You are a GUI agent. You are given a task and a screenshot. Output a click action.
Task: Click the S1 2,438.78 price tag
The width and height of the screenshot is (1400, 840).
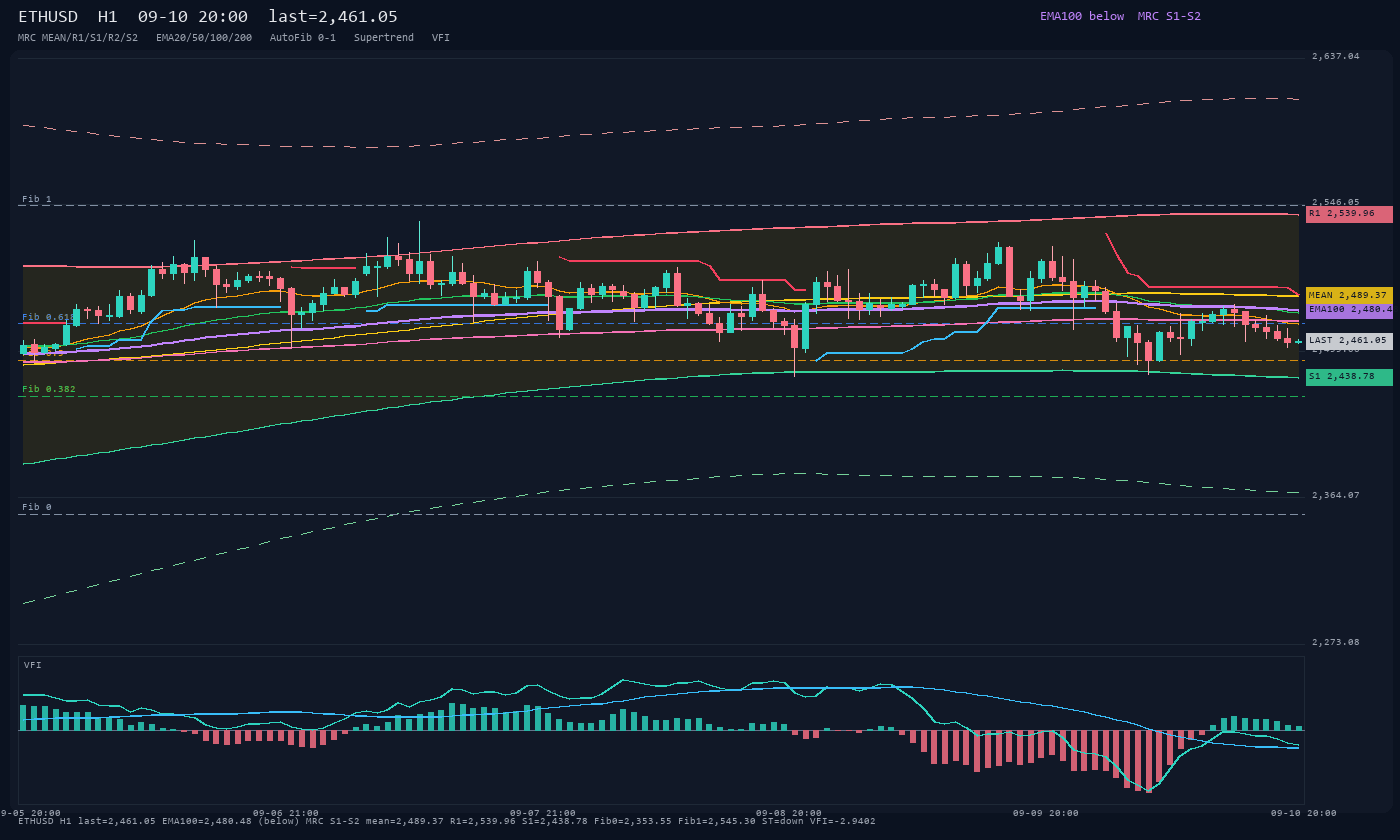click(1349, 377)
